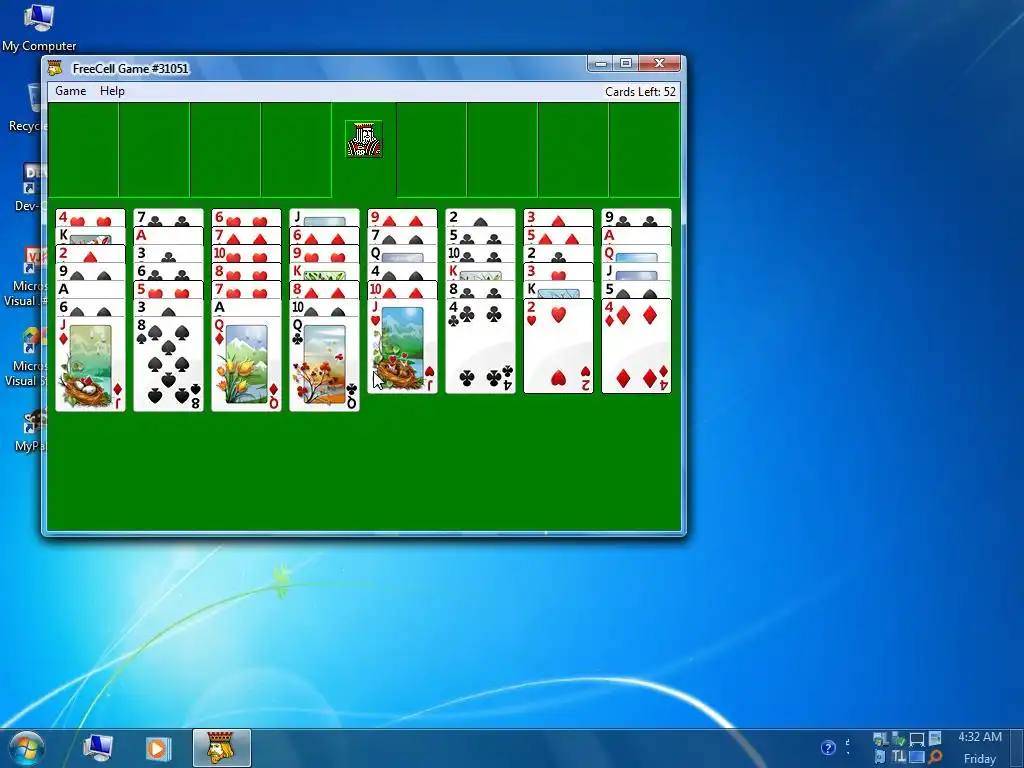This screenshot has width=1024, height=768.
Task: Click the FreeCell title bar icon
Action: [56, 68]
